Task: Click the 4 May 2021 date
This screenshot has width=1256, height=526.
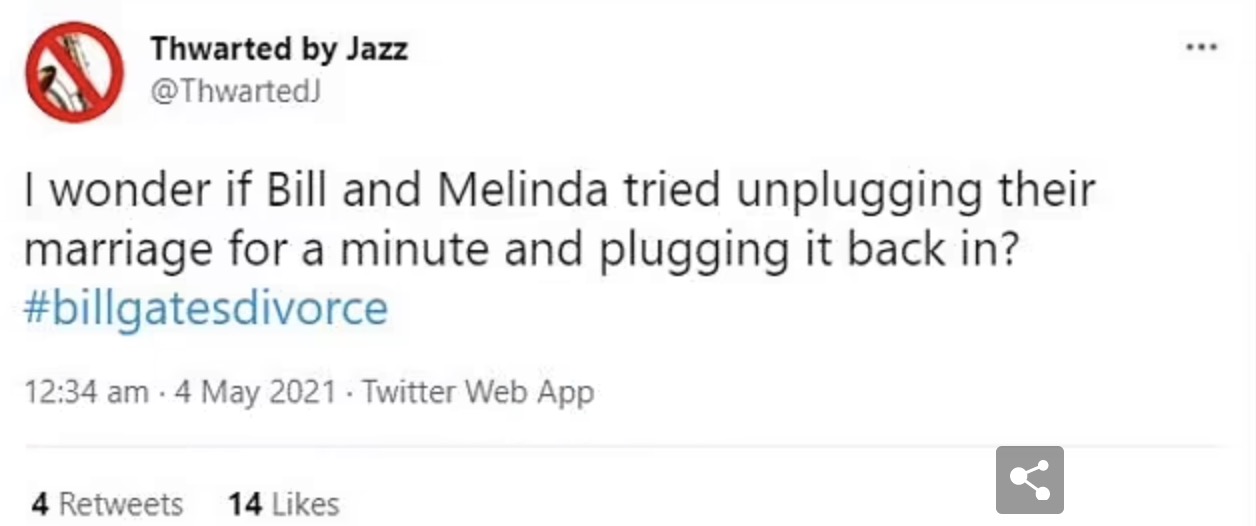Action: pyautogui.click(x=254, y=391)
